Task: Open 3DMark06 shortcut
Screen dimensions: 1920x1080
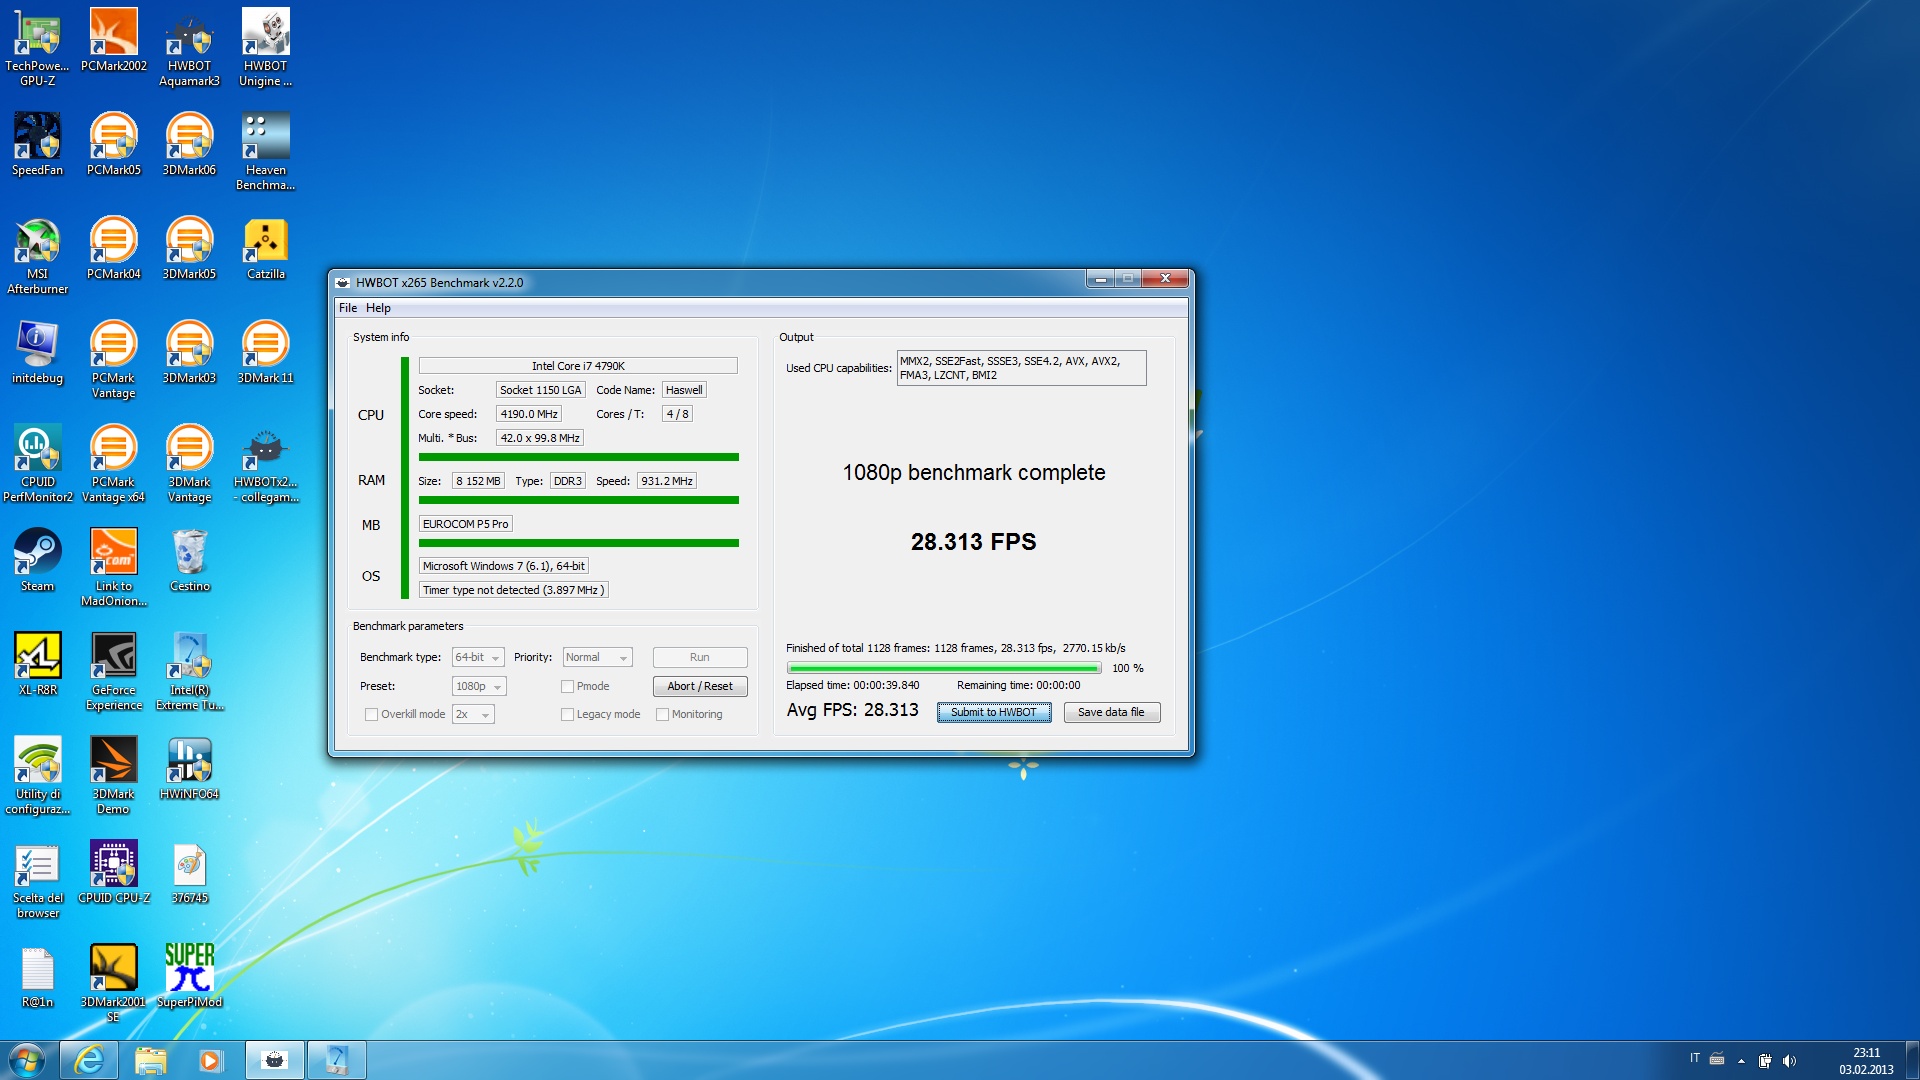Action: click(x=189, y=144)
